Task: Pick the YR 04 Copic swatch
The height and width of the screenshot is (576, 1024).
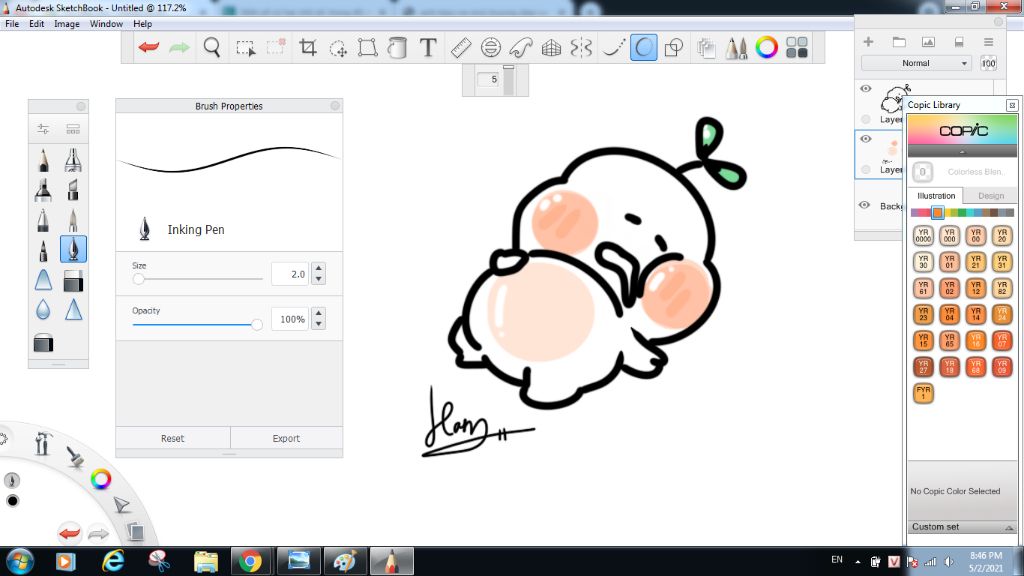Action: [x=950, y=314]
